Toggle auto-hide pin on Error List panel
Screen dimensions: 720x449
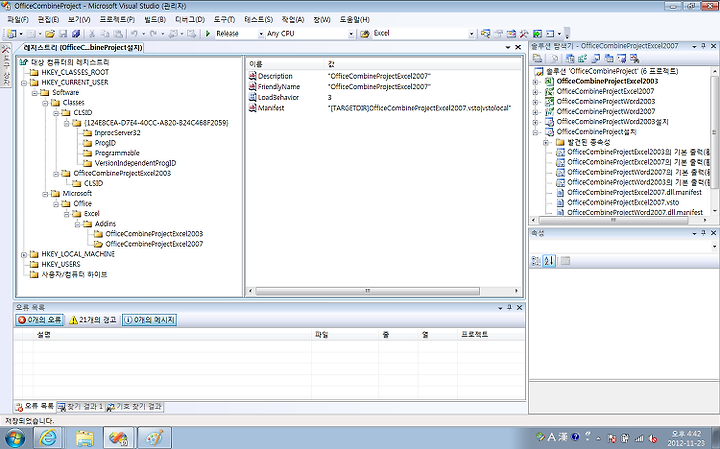(510, 308)
